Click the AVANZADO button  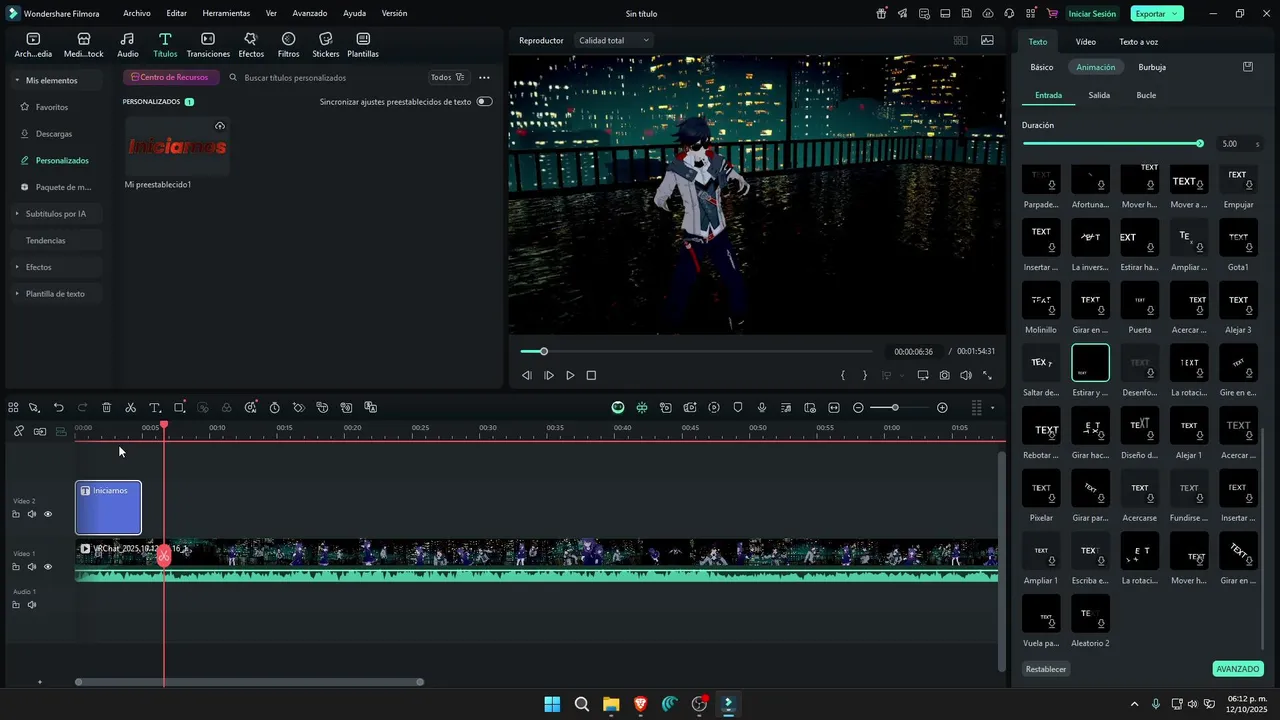coord(1238,669)
